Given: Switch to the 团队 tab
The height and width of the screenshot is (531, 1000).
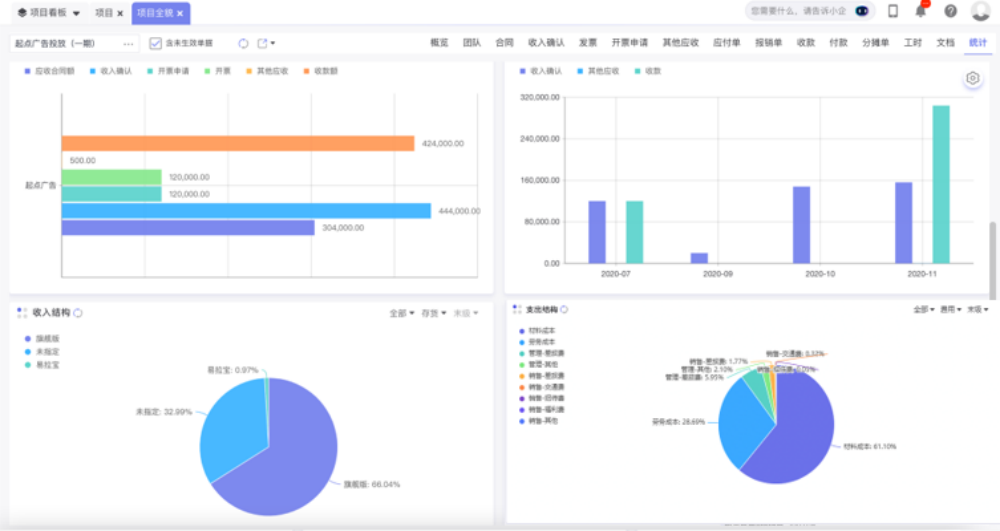Looking at the screenshot, I should (x=472, y=43).
